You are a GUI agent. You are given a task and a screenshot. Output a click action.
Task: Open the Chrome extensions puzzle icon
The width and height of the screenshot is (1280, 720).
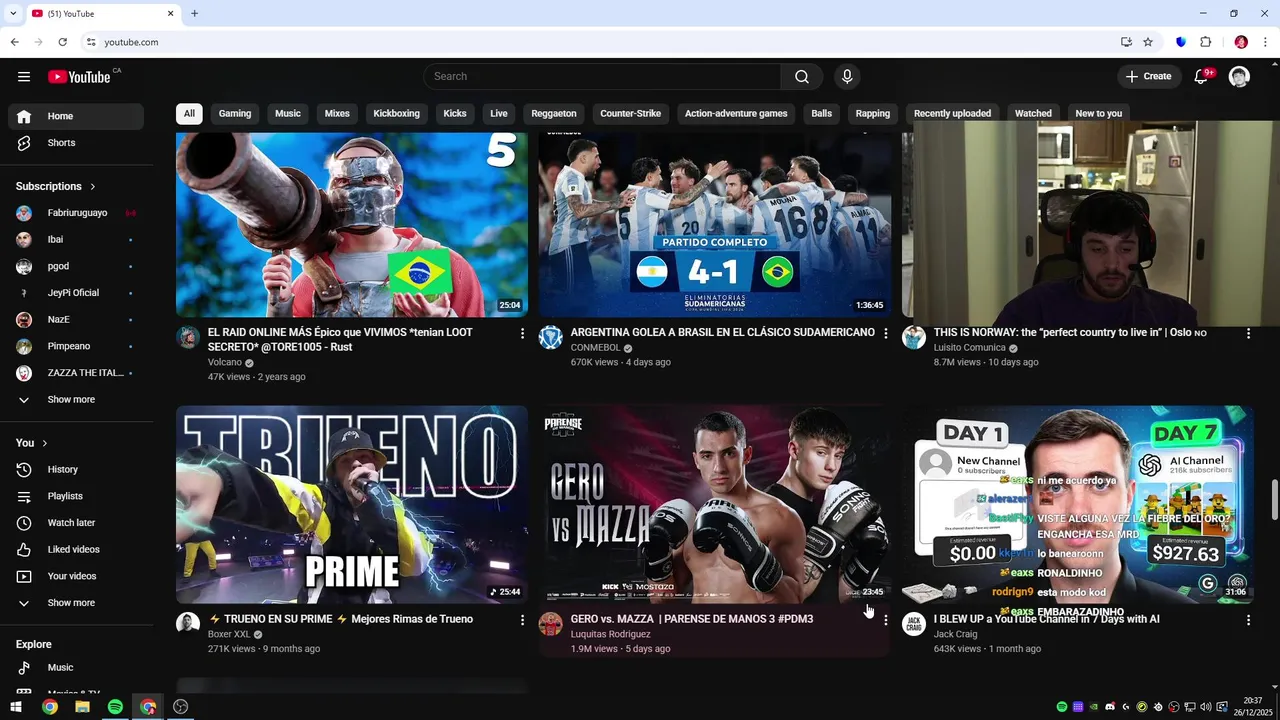coord(1205,42)
